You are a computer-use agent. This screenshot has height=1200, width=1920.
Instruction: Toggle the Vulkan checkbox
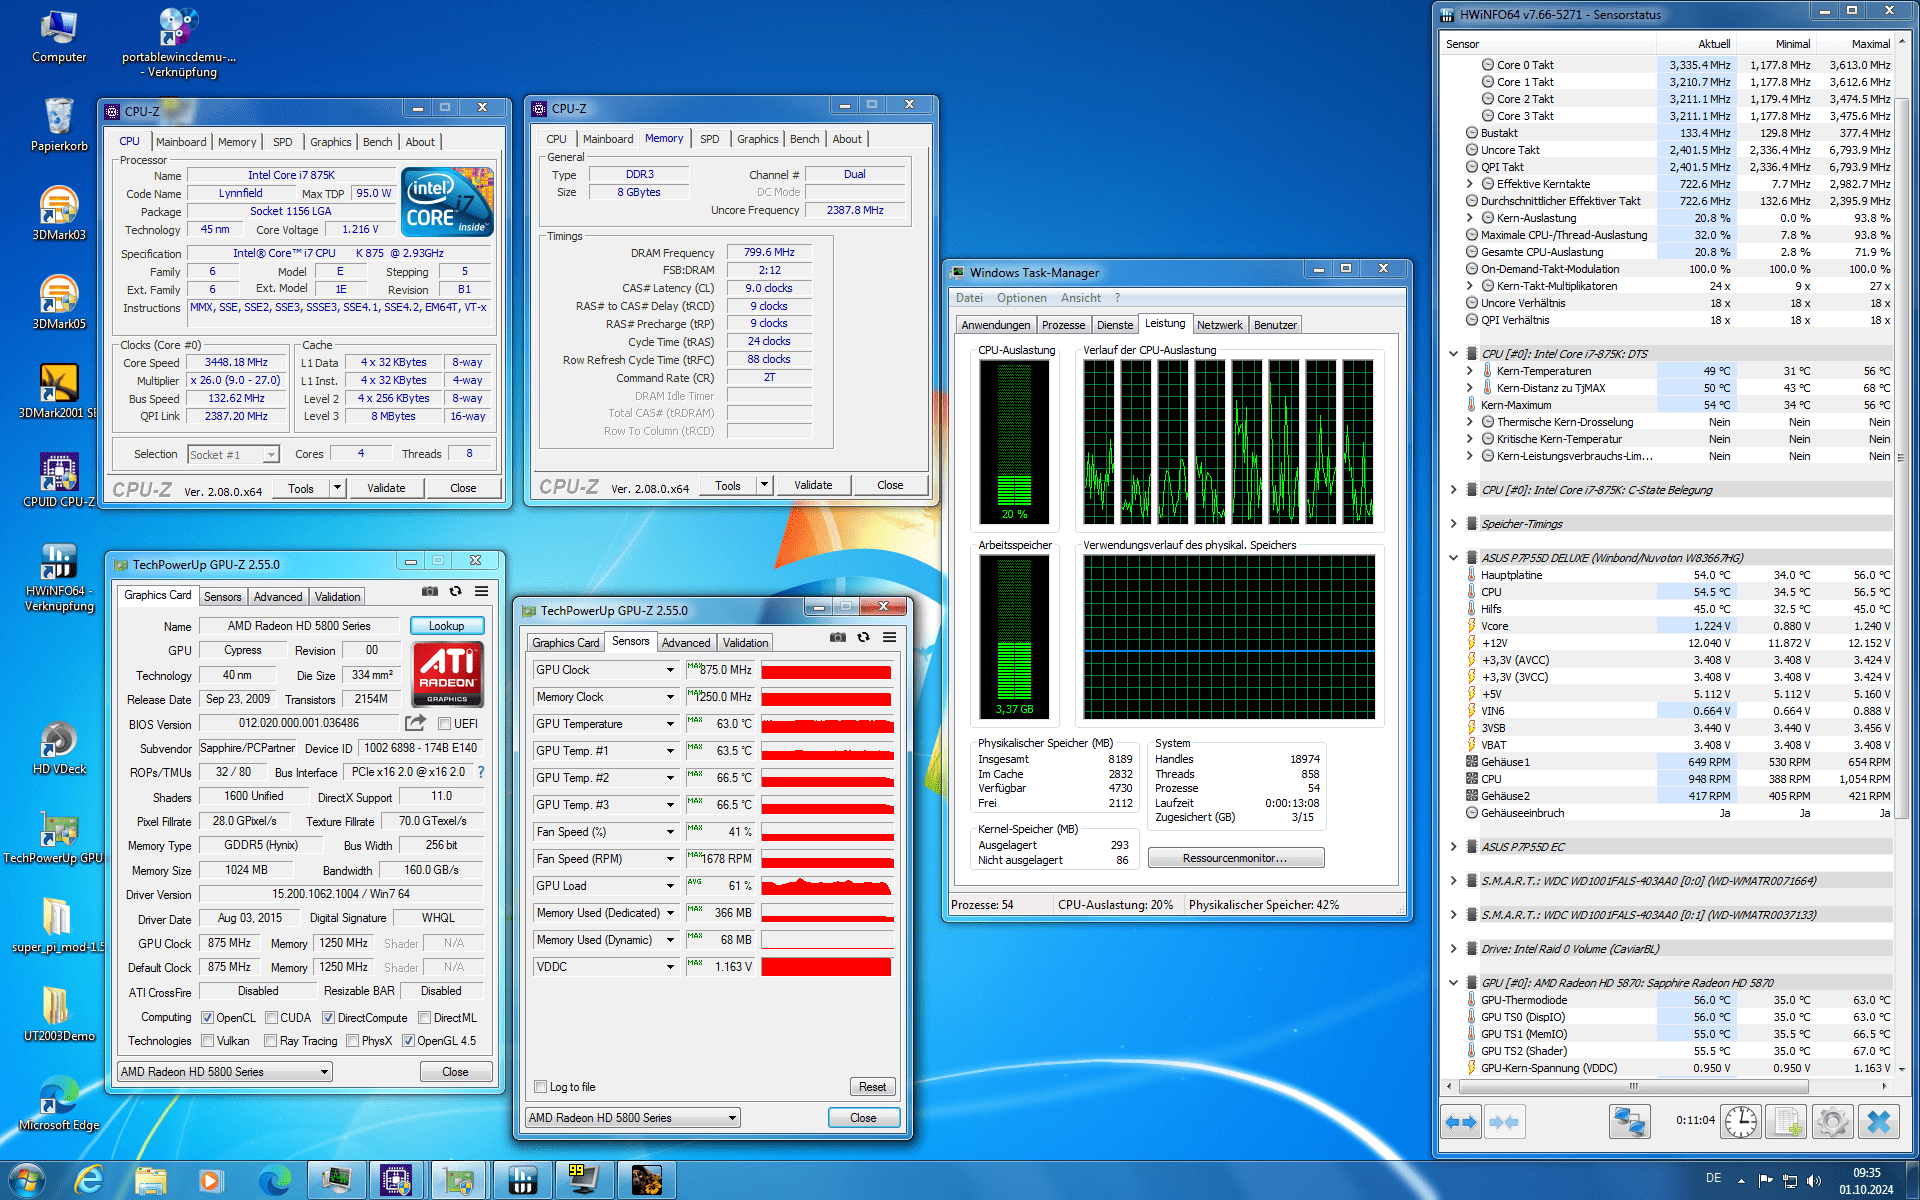pyautogui.click(x=207, y=1041)
